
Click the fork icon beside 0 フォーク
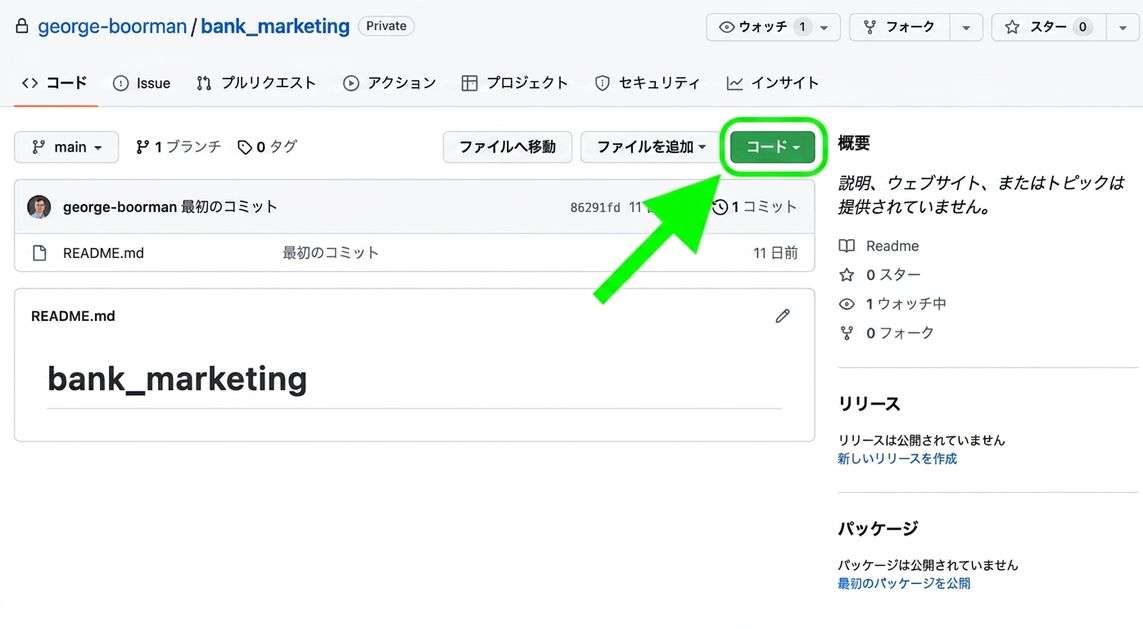coord(846,333)
